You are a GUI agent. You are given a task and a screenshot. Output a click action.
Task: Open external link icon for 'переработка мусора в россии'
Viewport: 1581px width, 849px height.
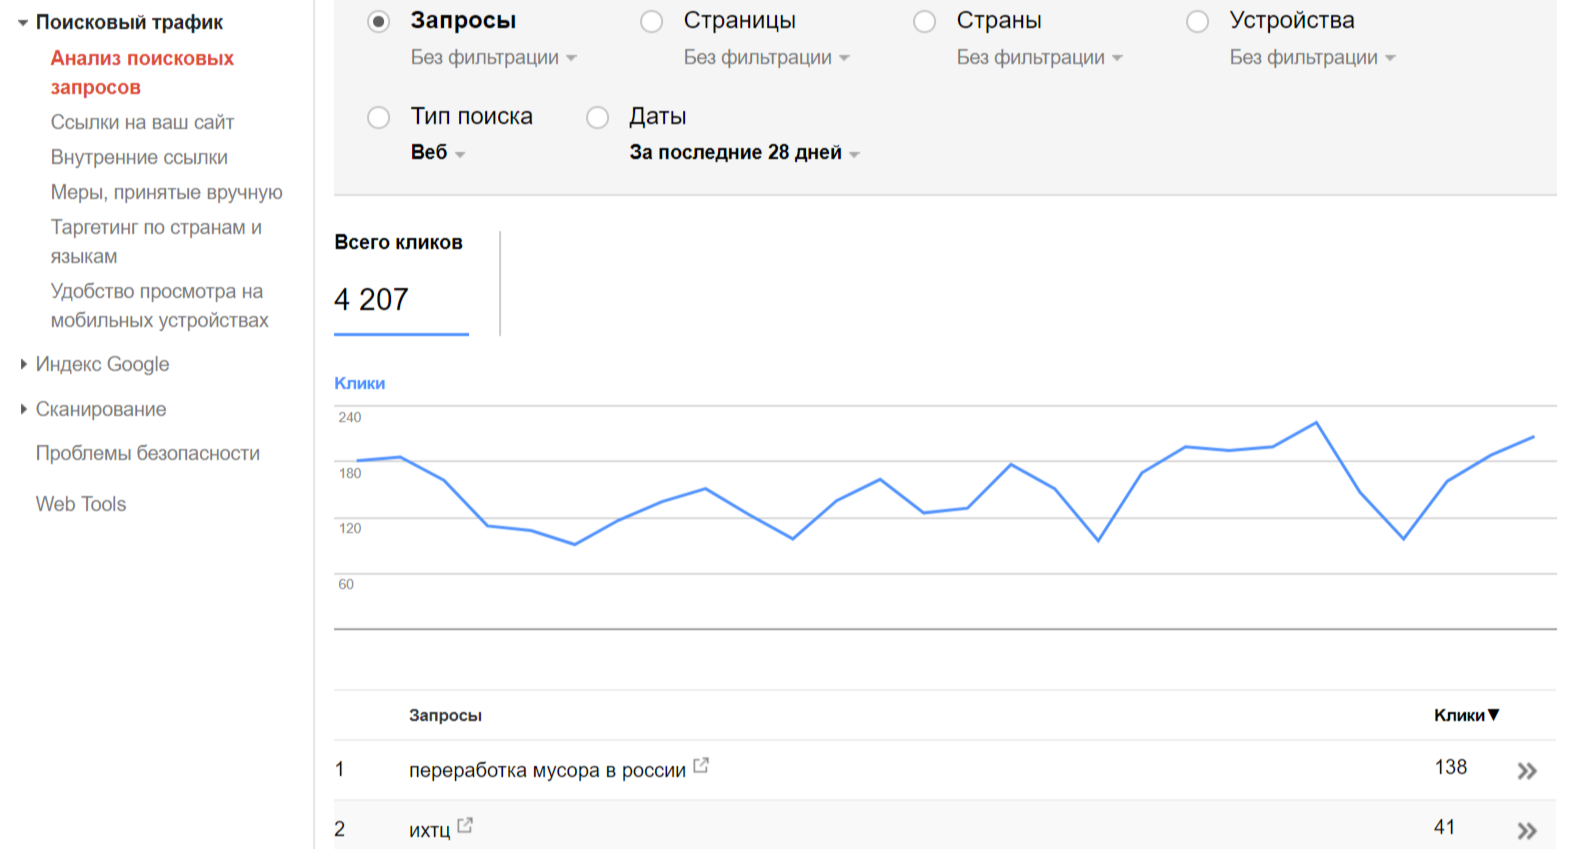(x=701, y=766)
